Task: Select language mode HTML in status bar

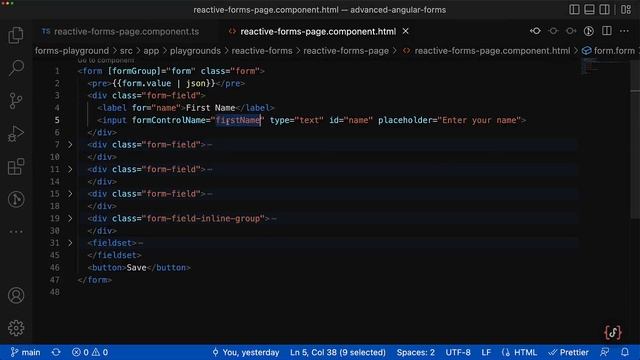Action: [x=520, y=352]
